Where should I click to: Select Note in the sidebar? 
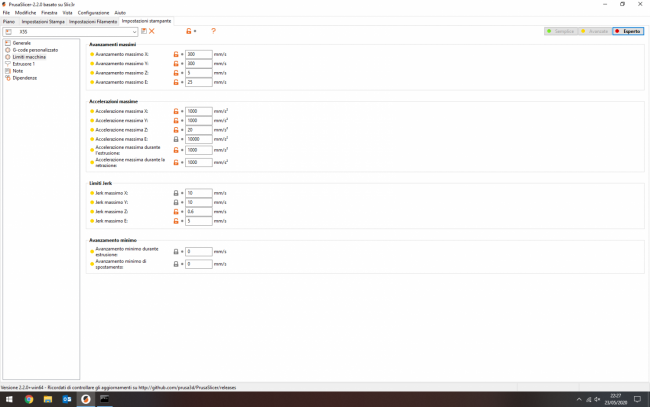18,71
